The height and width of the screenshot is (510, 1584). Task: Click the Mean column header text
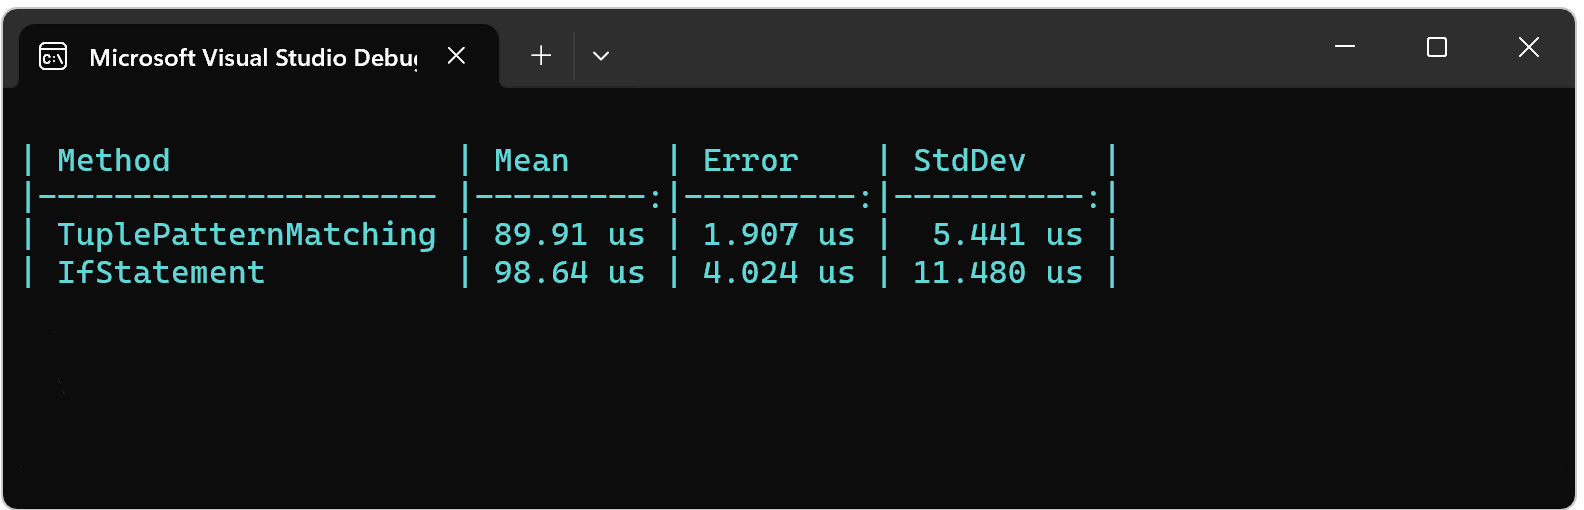click(531, 161)
